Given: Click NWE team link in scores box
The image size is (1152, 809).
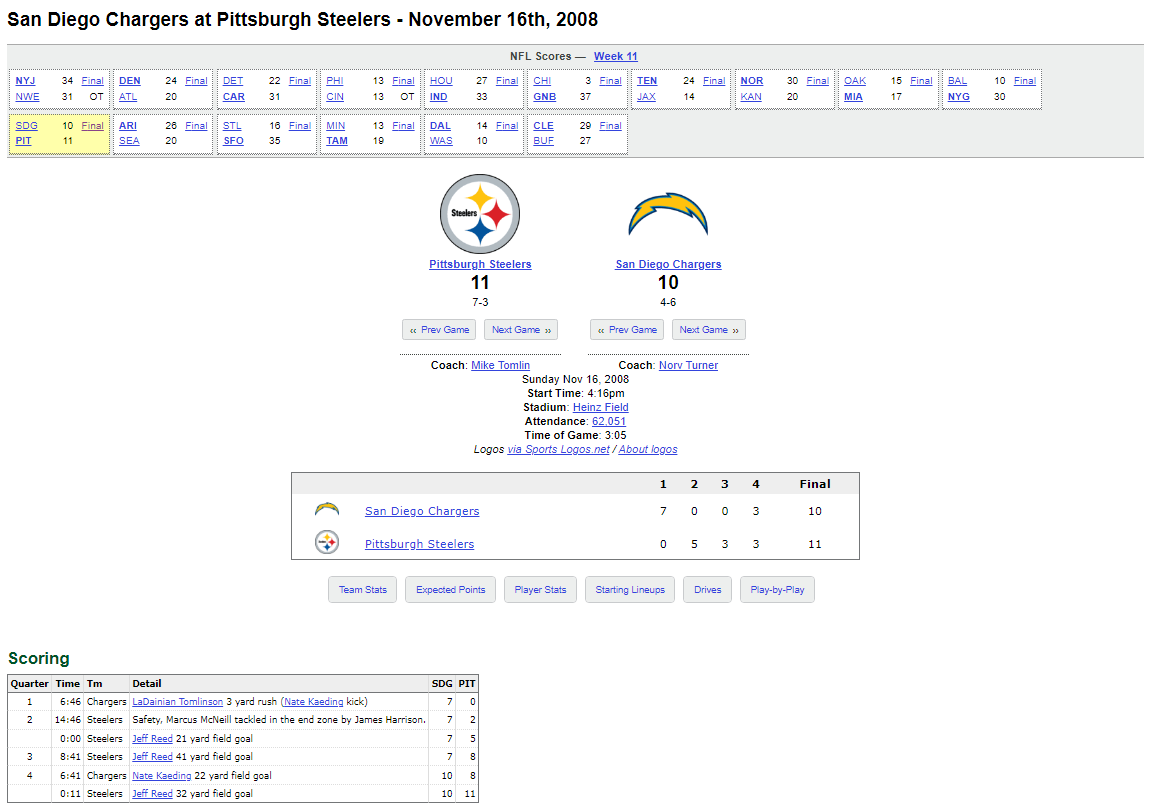Looking at the screenshot, I should click(x=27, y=96).
